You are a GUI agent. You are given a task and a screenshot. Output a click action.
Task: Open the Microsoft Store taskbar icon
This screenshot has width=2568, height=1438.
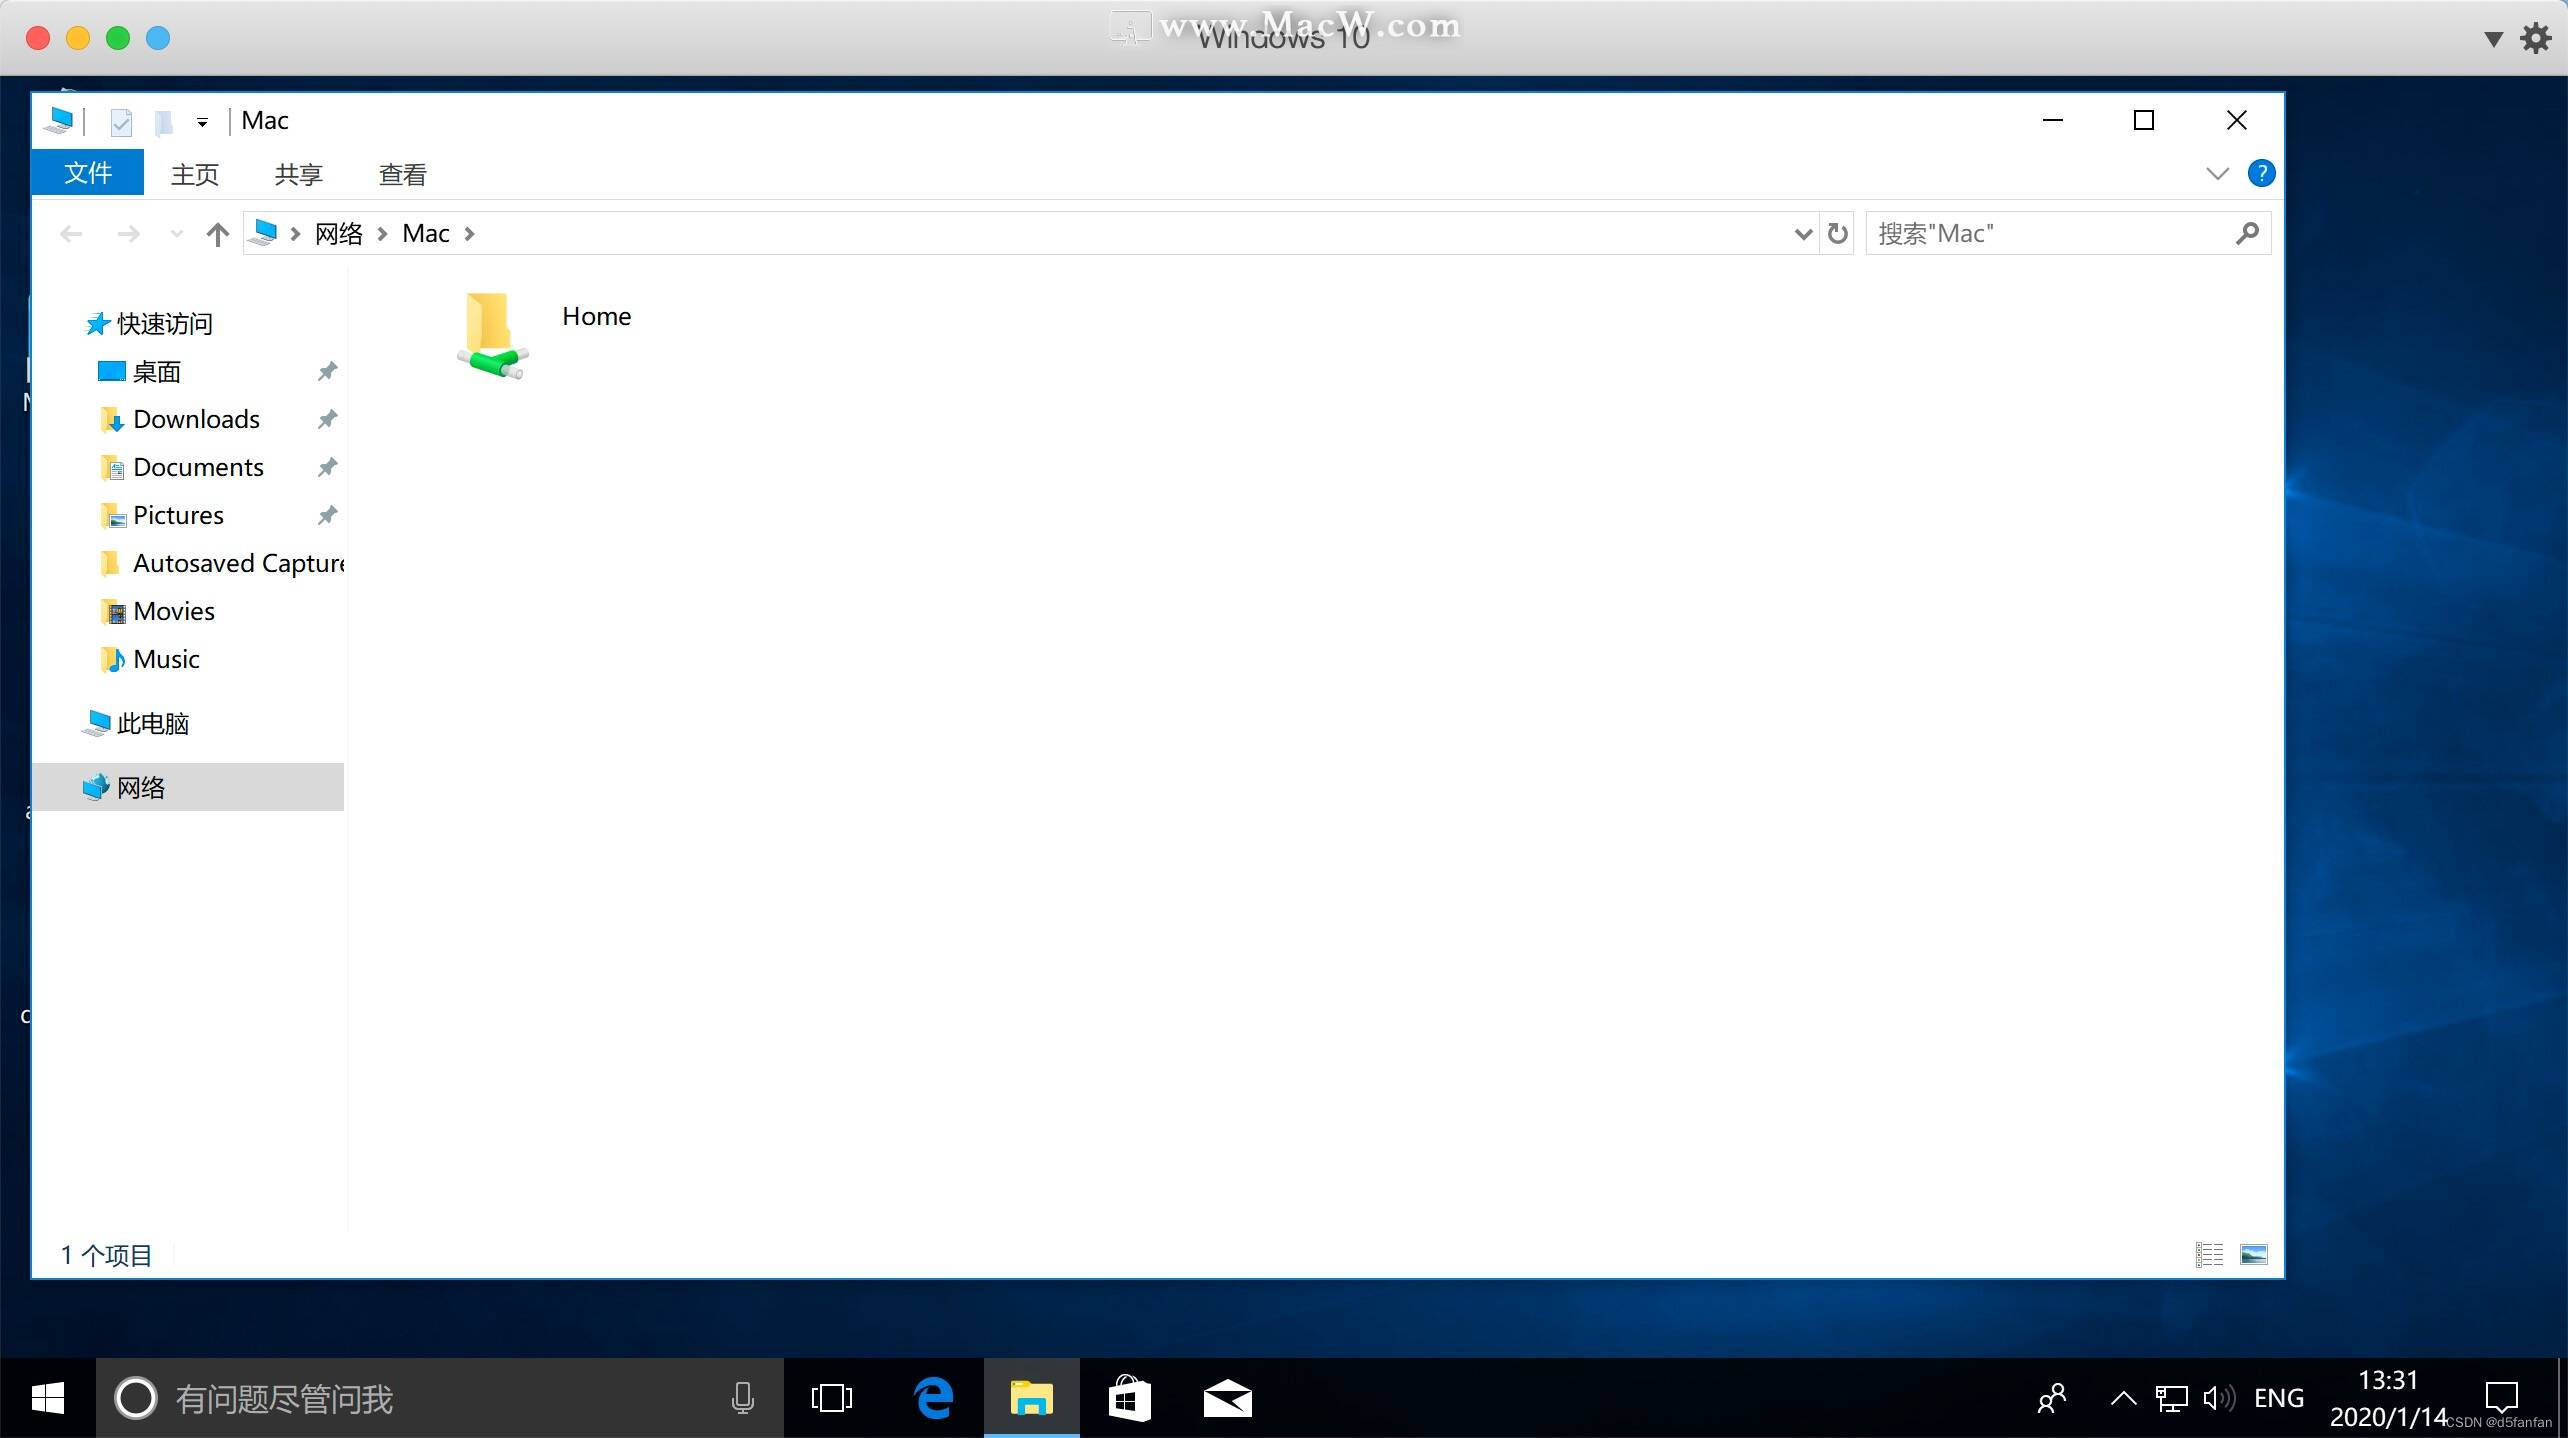1129,1398
